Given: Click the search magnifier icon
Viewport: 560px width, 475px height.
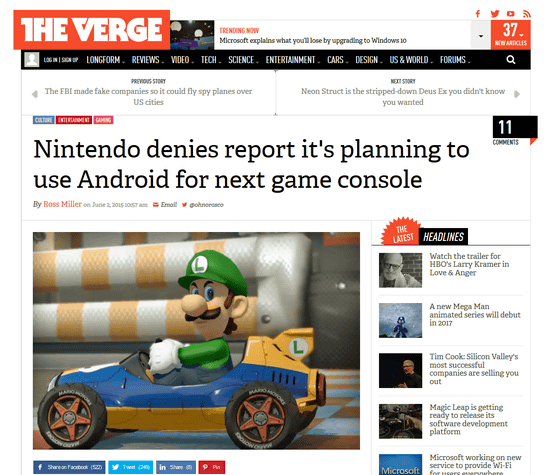Looking at the screenshot, I should [511, 60].
